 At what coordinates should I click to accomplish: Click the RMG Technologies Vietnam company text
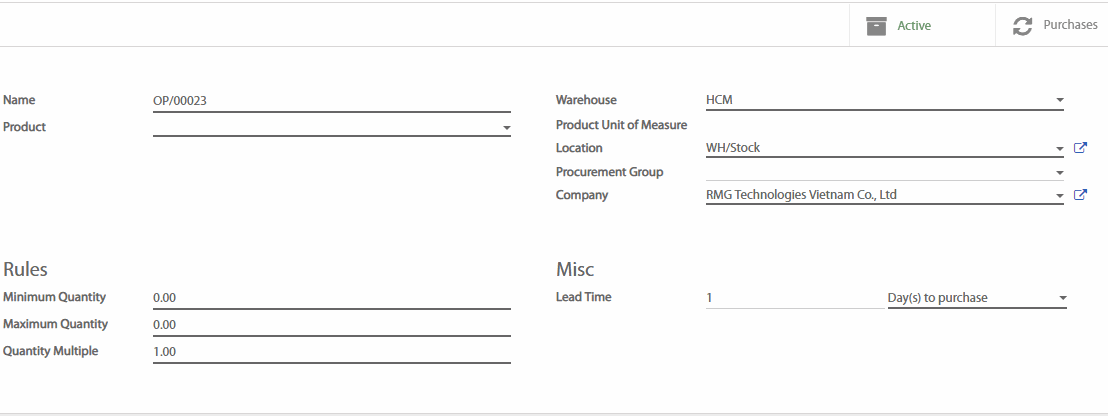[801, 195]
